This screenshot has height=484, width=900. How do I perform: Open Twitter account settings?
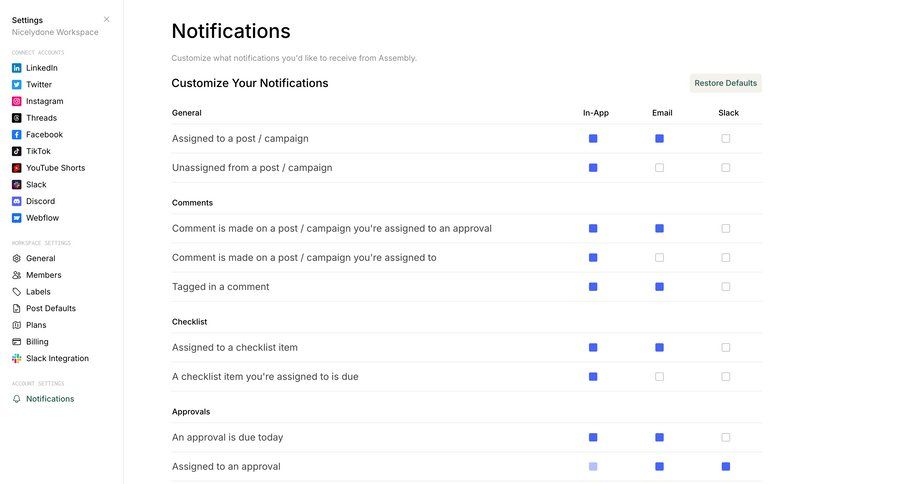point(38,84)
